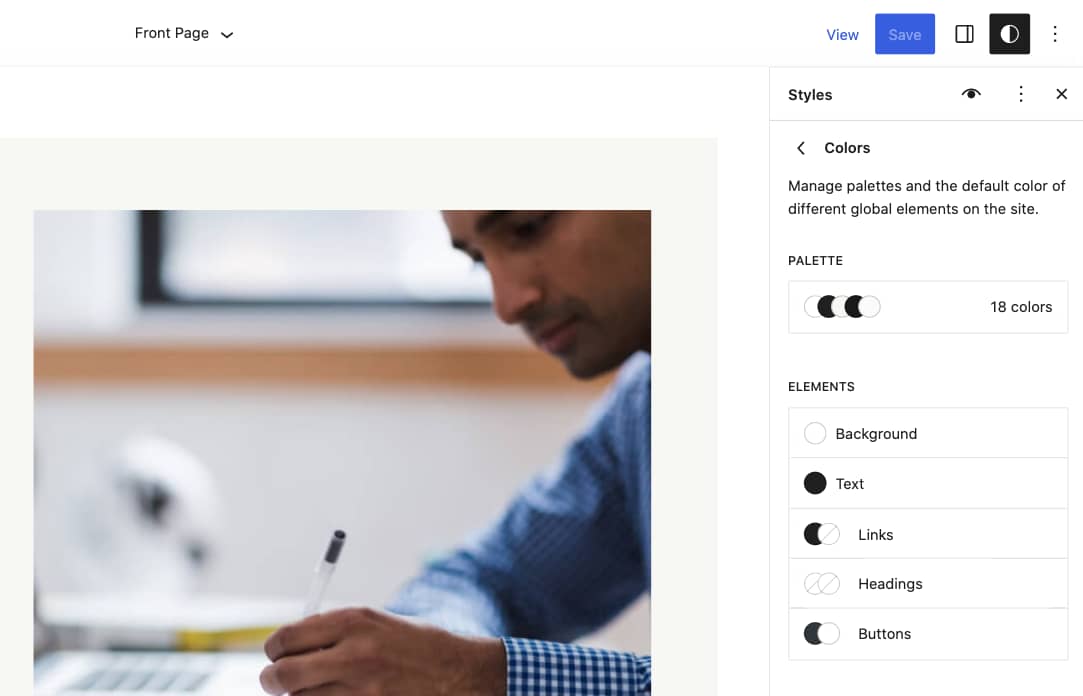
Task: Open Styles panel more actions menu
Action: 1021,94
